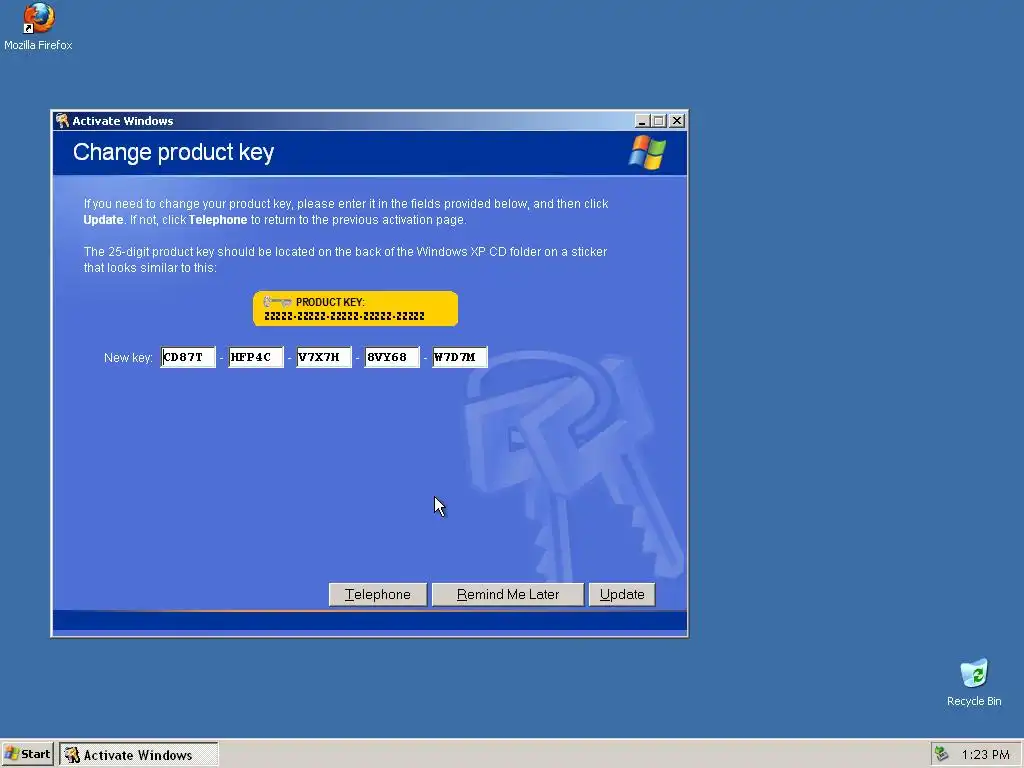Viewport: 1024px width, 768px height.
Task: Focus the first key field CD87T
Action: point(188,357)
